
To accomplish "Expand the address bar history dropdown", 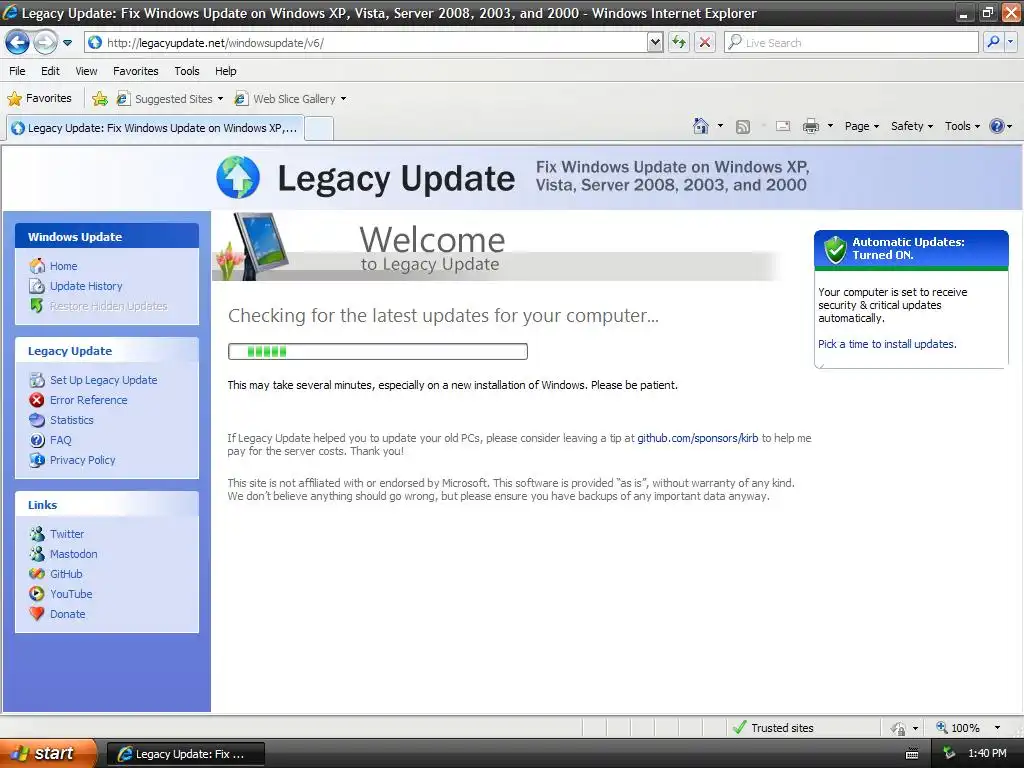I will point(655,42).
